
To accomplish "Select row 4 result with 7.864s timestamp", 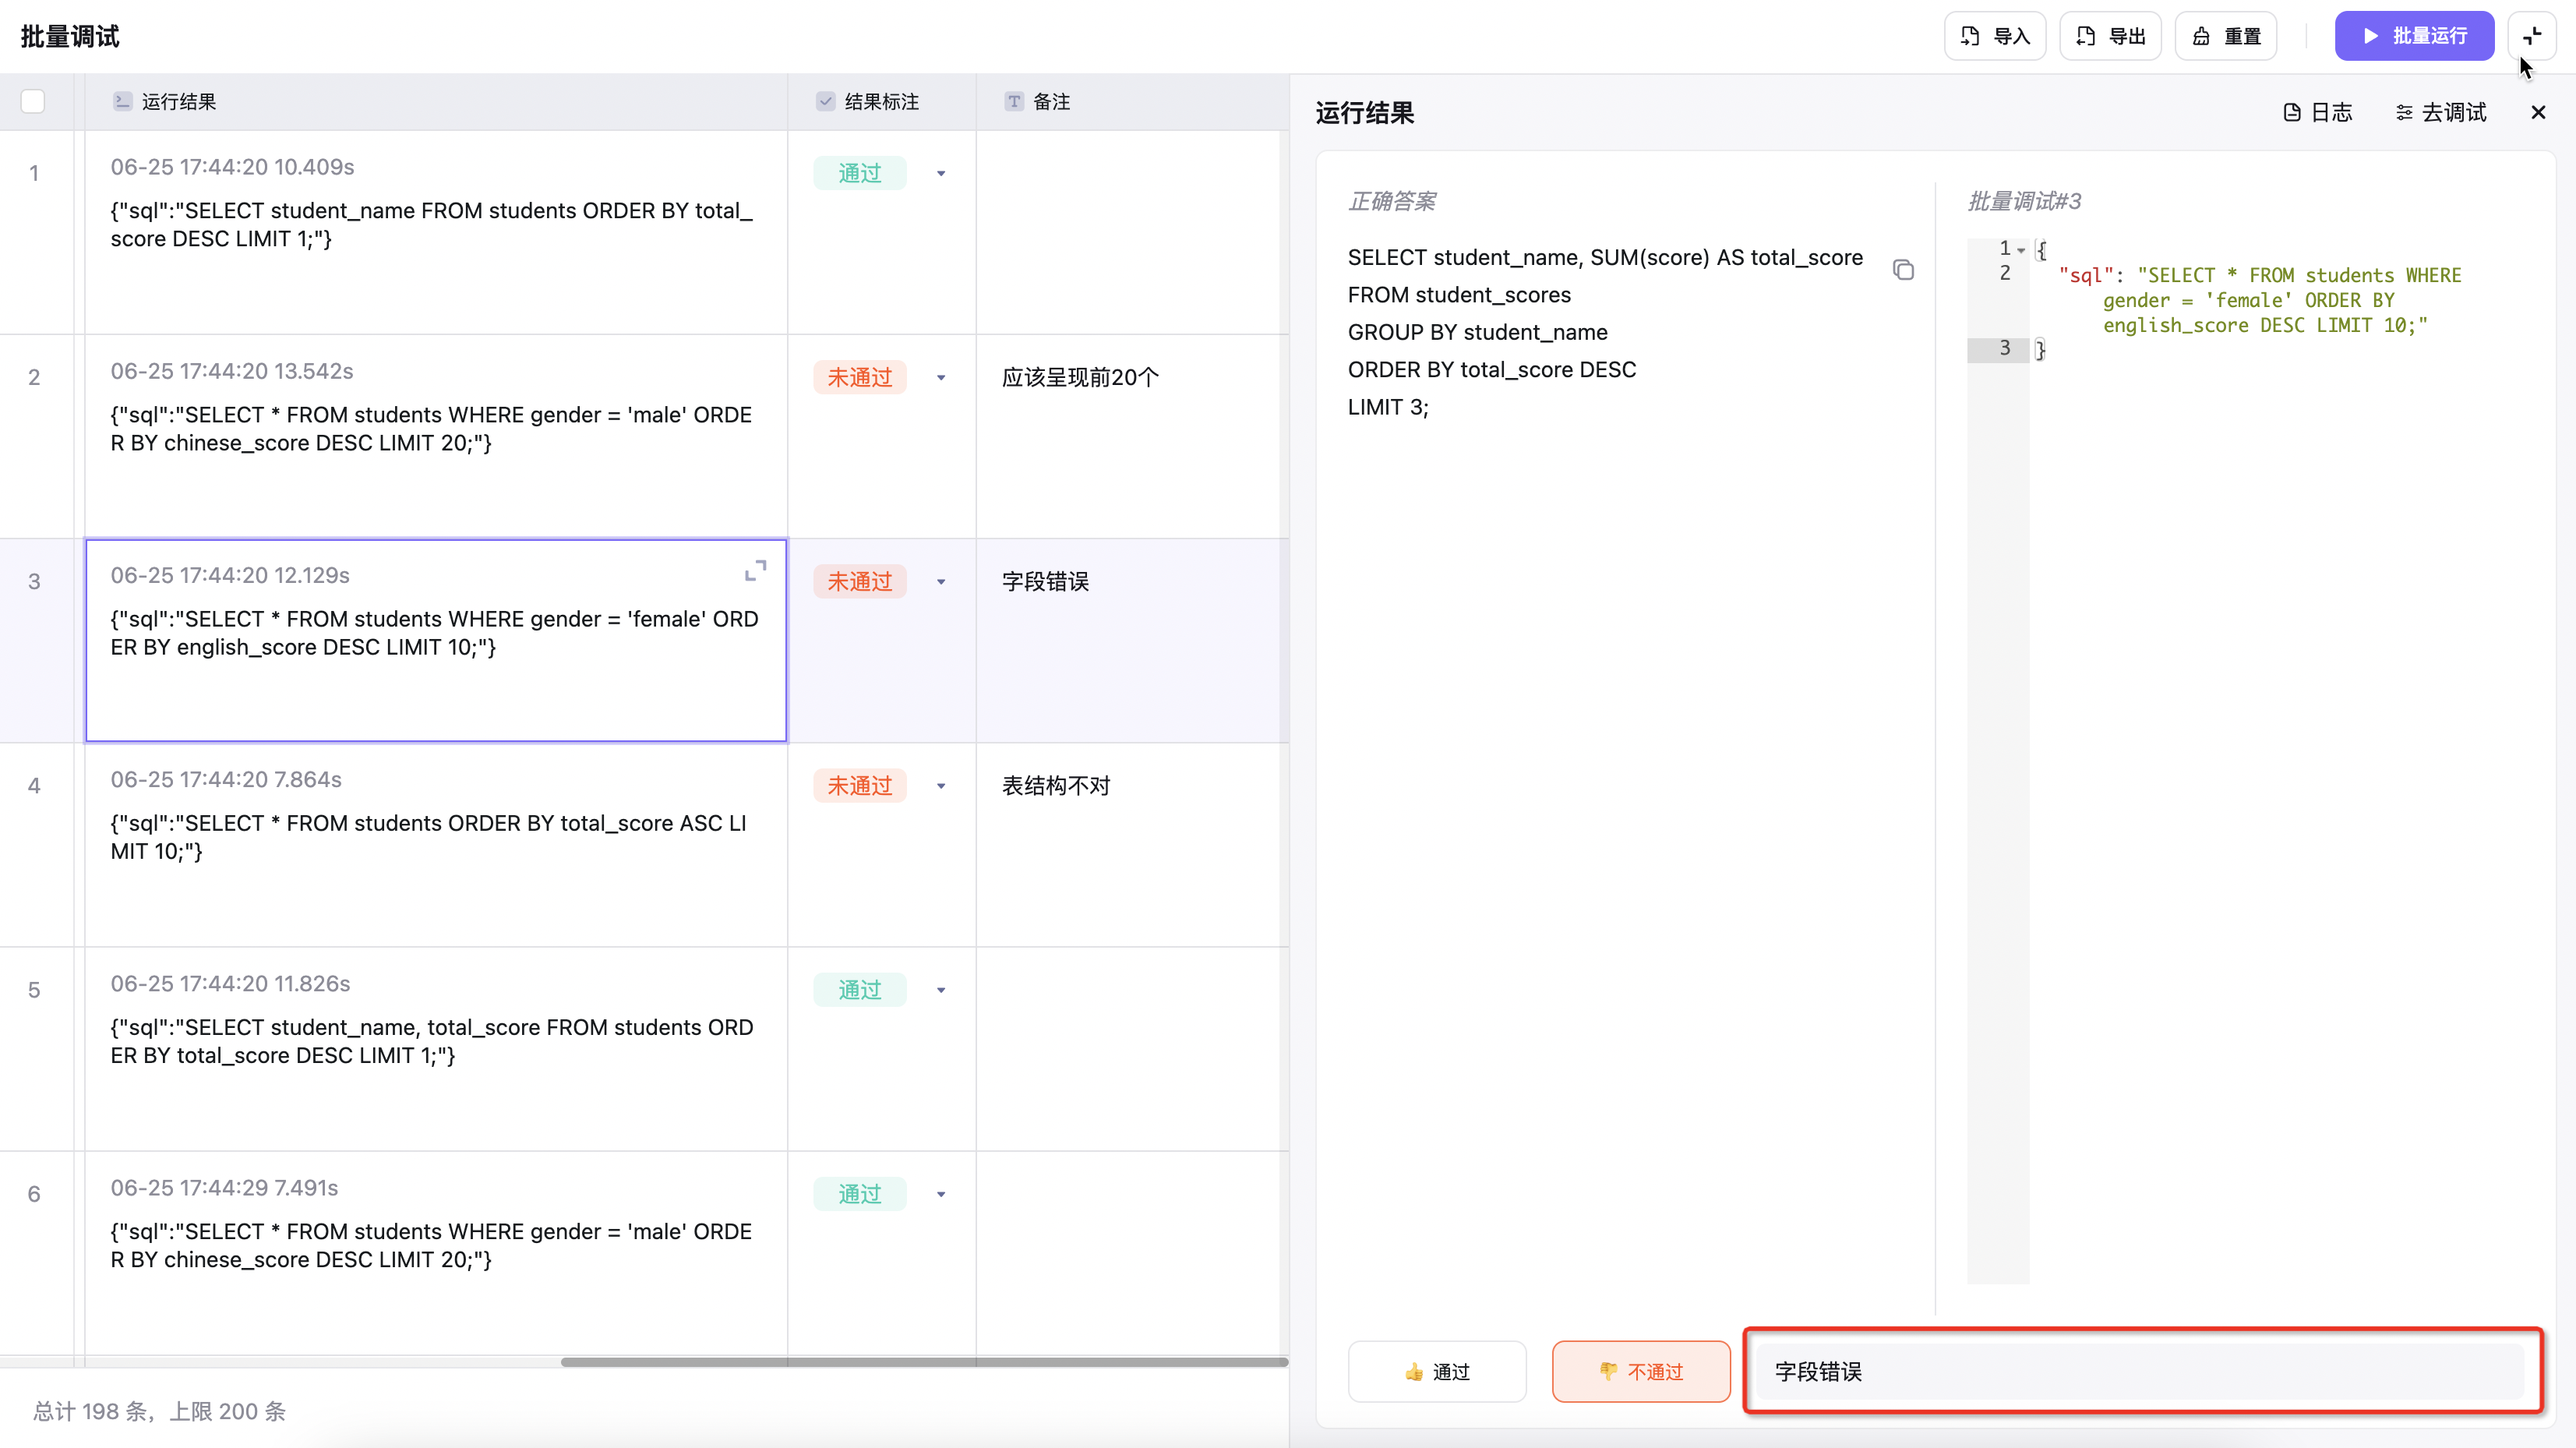I will 436,844.
